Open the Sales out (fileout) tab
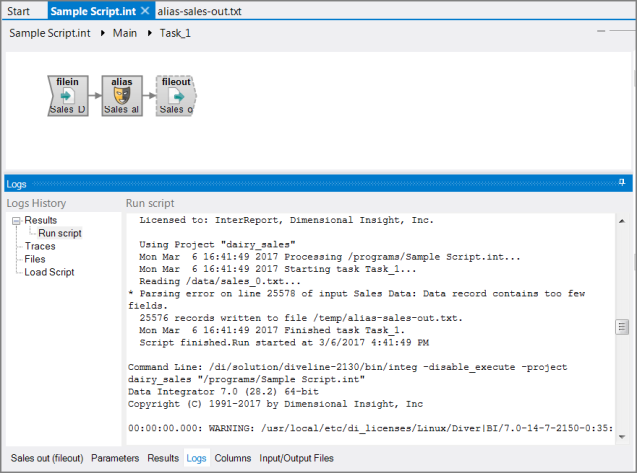The image size is (637, 473). click(x=46, y=458)
